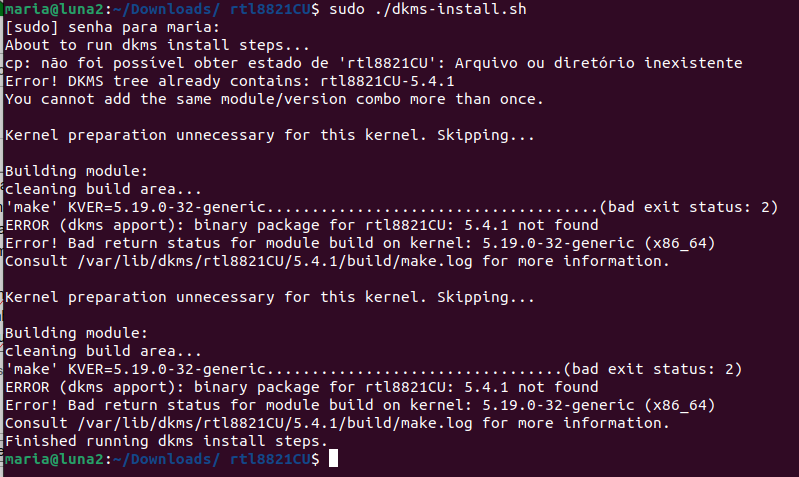Click the '[sudo] senha para maria:' password prompt line

coord(113,27)
